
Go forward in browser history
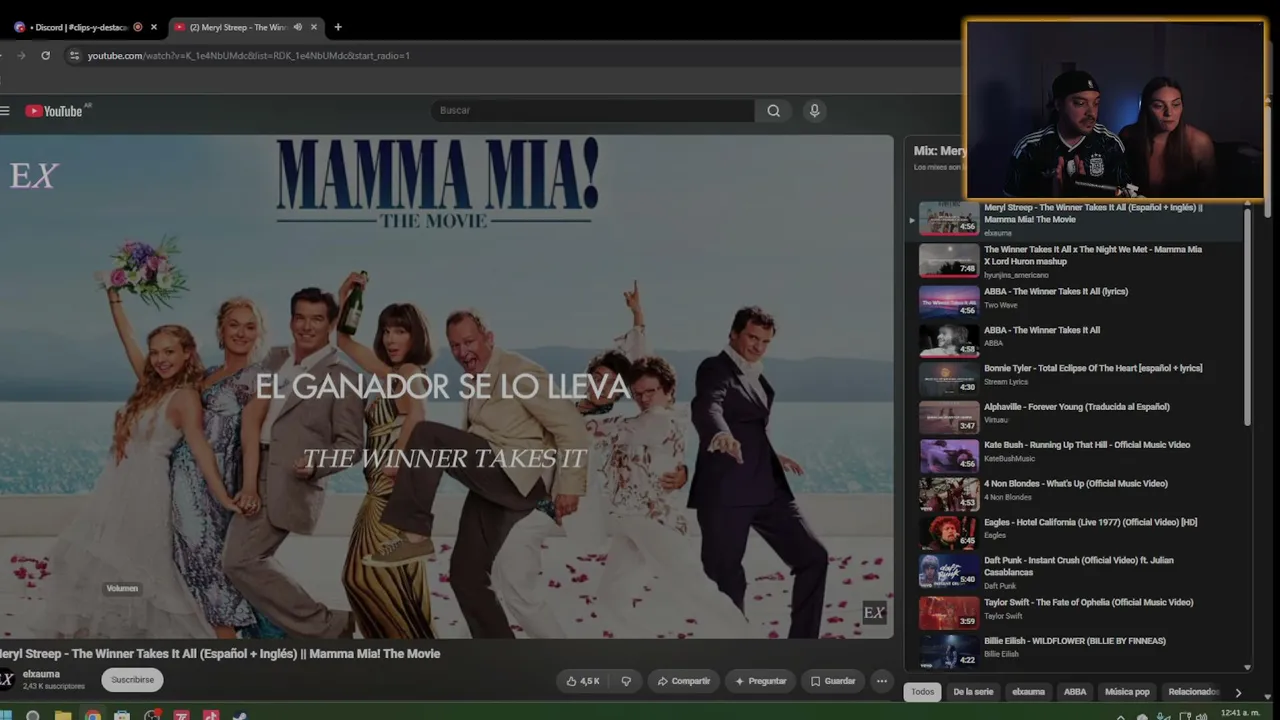21,56
